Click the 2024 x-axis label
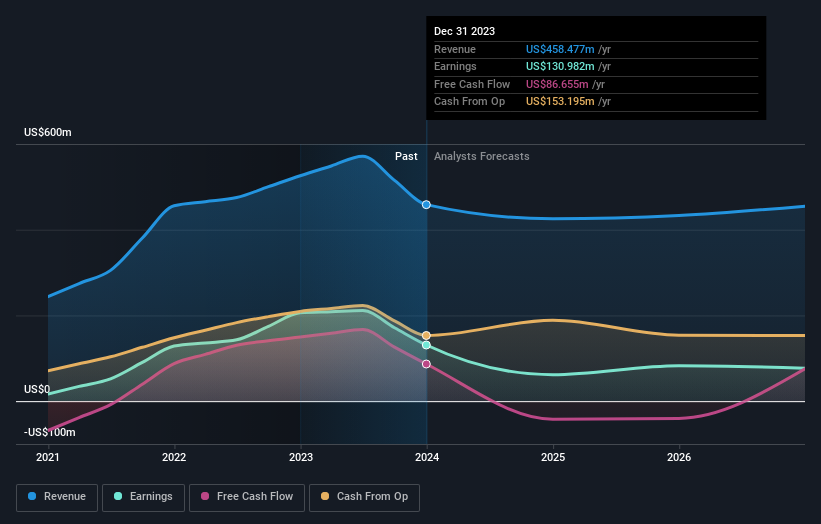The height and width of the screenshot is (524, 821). click(x=427, y=457)
